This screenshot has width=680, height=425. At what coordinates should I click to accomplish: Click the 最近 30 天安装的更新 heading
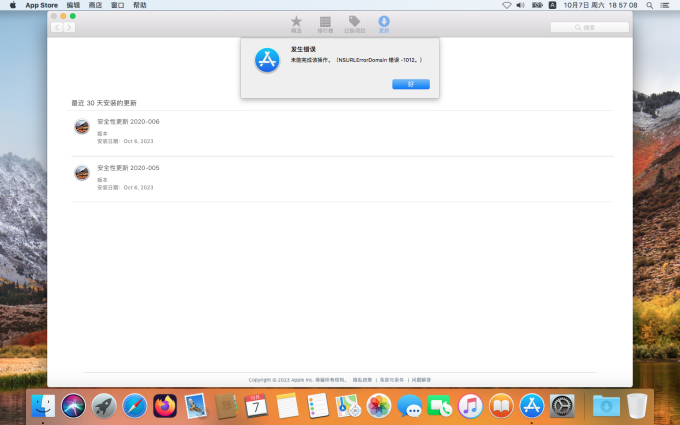104,103
